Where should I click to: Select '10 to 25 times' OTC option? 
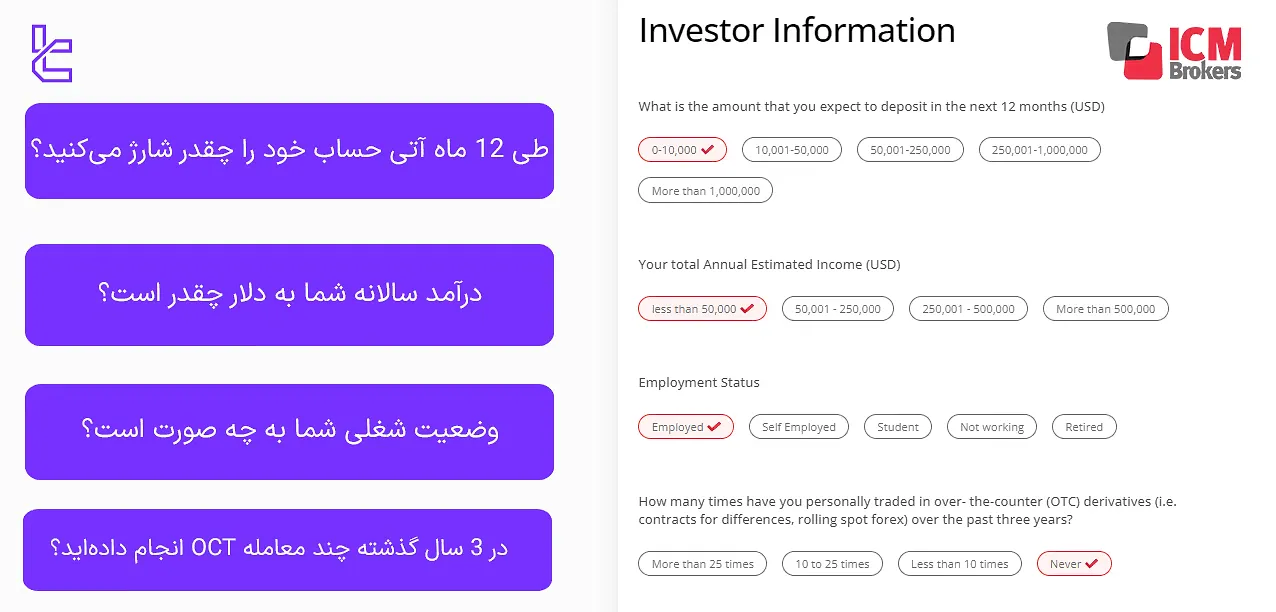pos(832,563)
